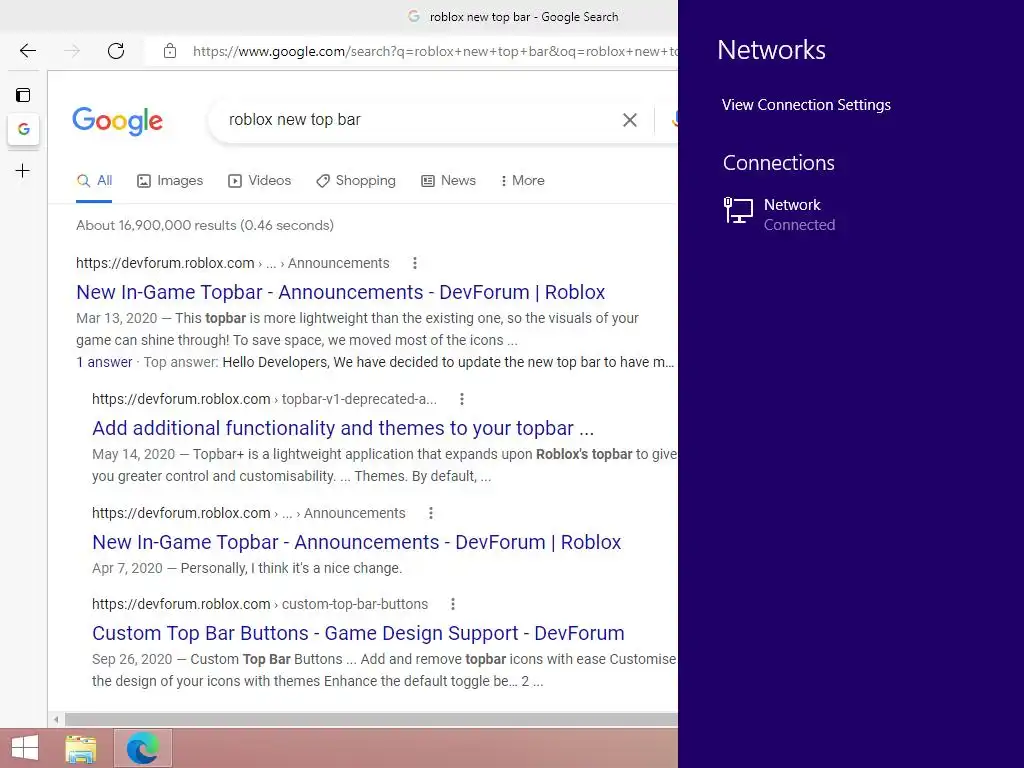Click the wired network computer icon
Screen dimensions: 1024x768
738,211
